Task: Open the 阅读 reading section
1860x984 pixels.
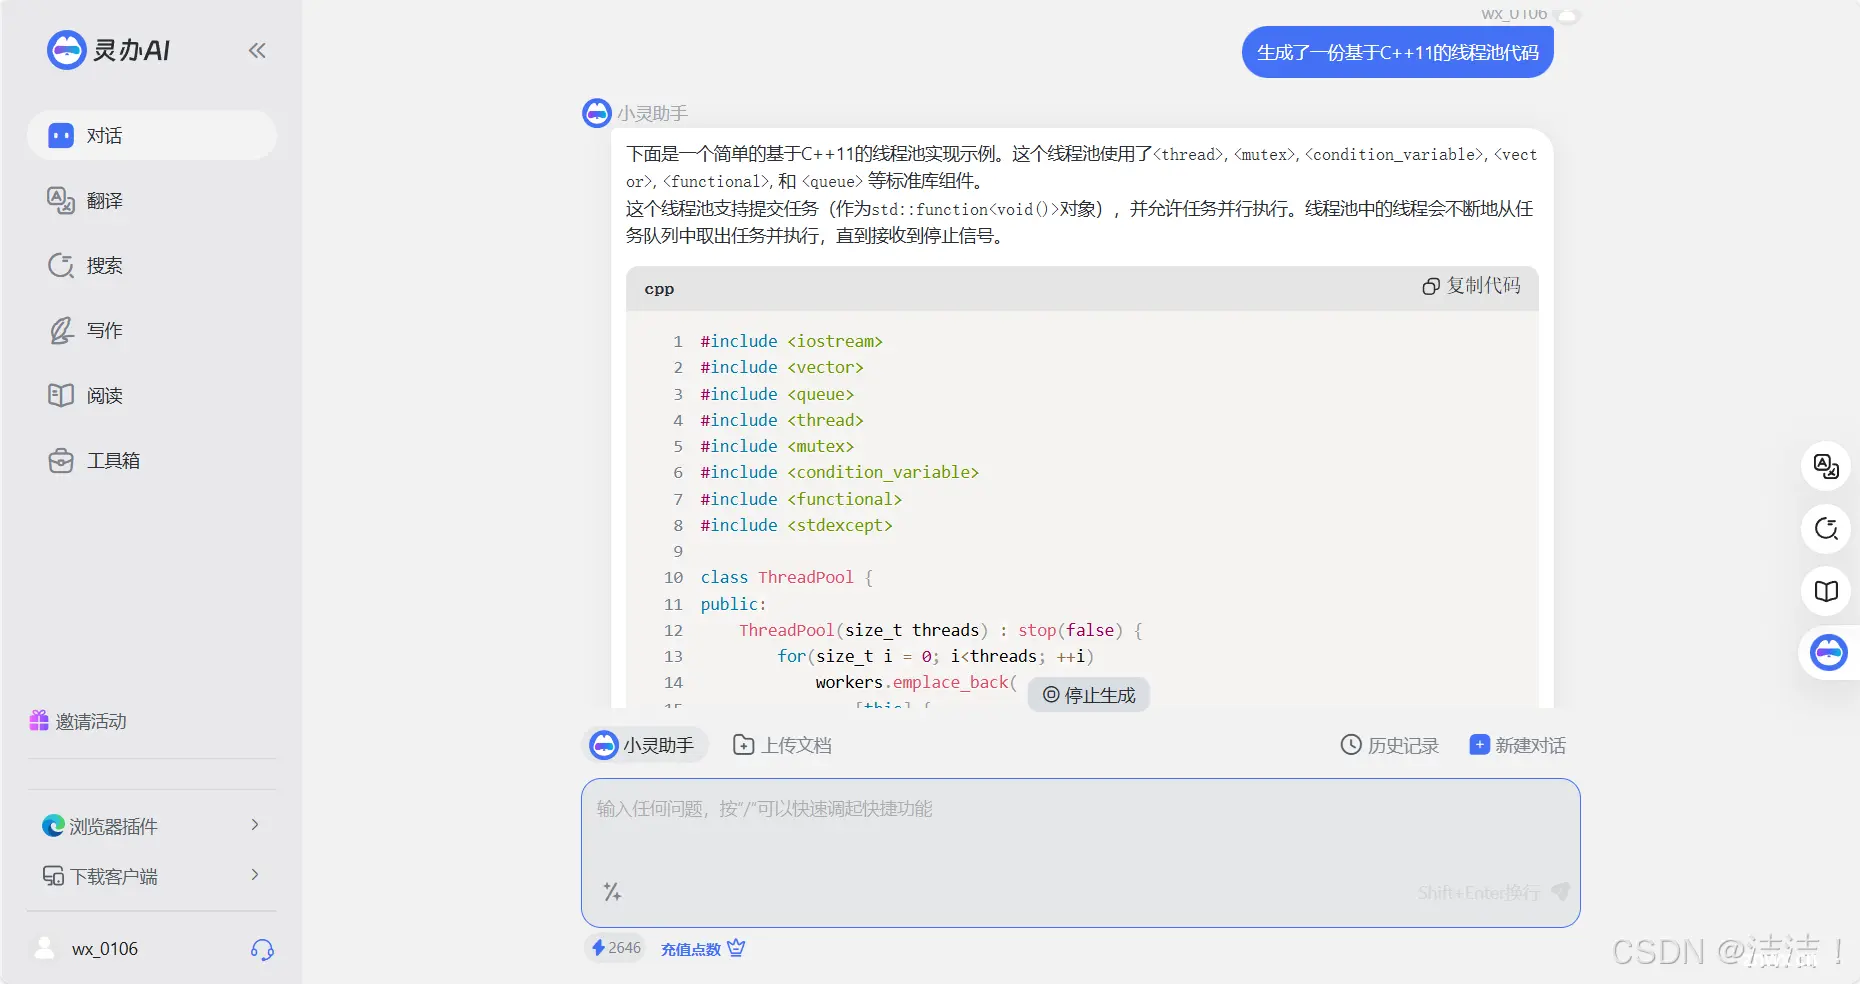Action: tap(152, 395)
